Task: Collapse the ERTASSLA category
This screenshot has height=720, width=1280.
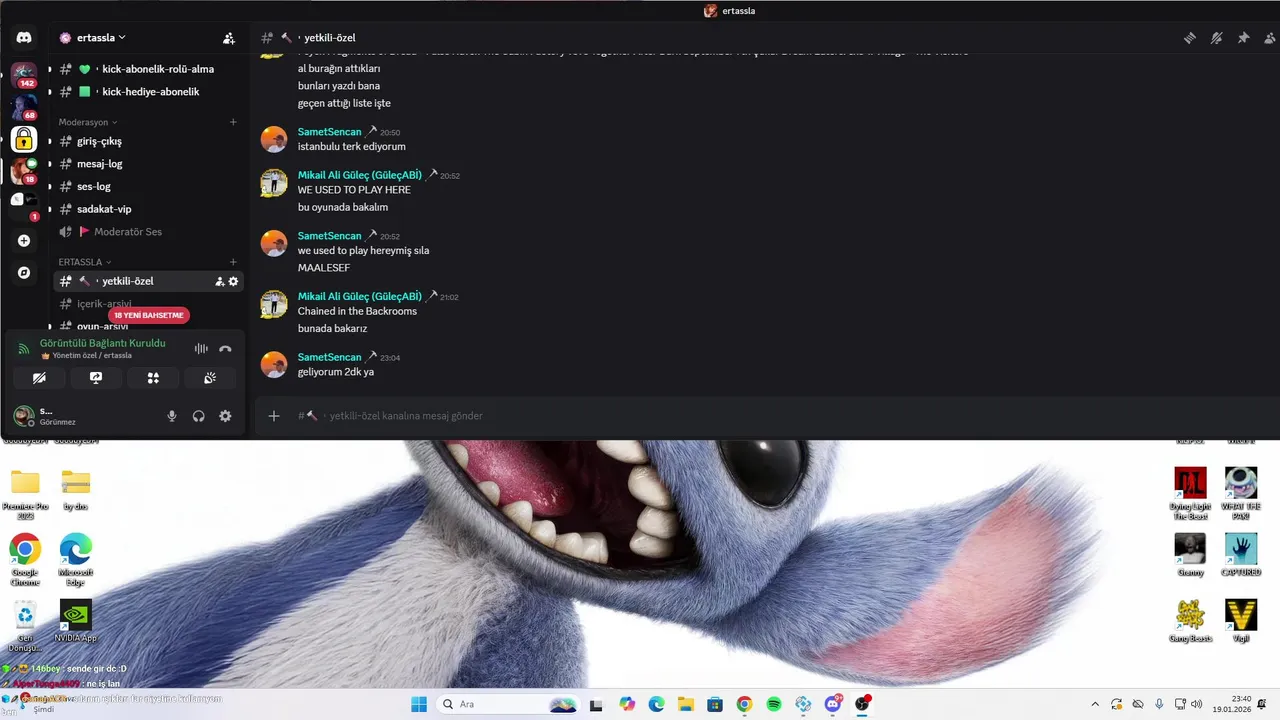Action: point(85,262)
